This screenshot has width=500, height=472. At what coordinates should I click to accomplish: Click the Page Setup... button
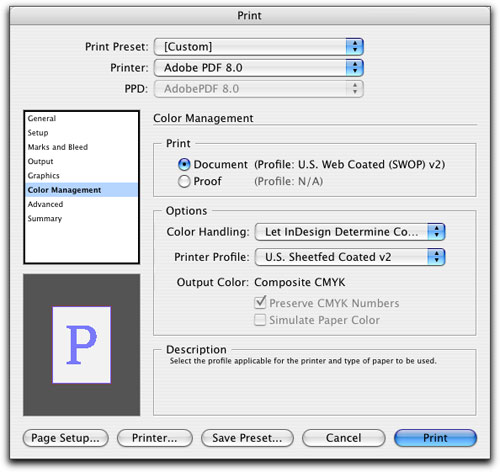pyautogui.click(x=66, y=438)
